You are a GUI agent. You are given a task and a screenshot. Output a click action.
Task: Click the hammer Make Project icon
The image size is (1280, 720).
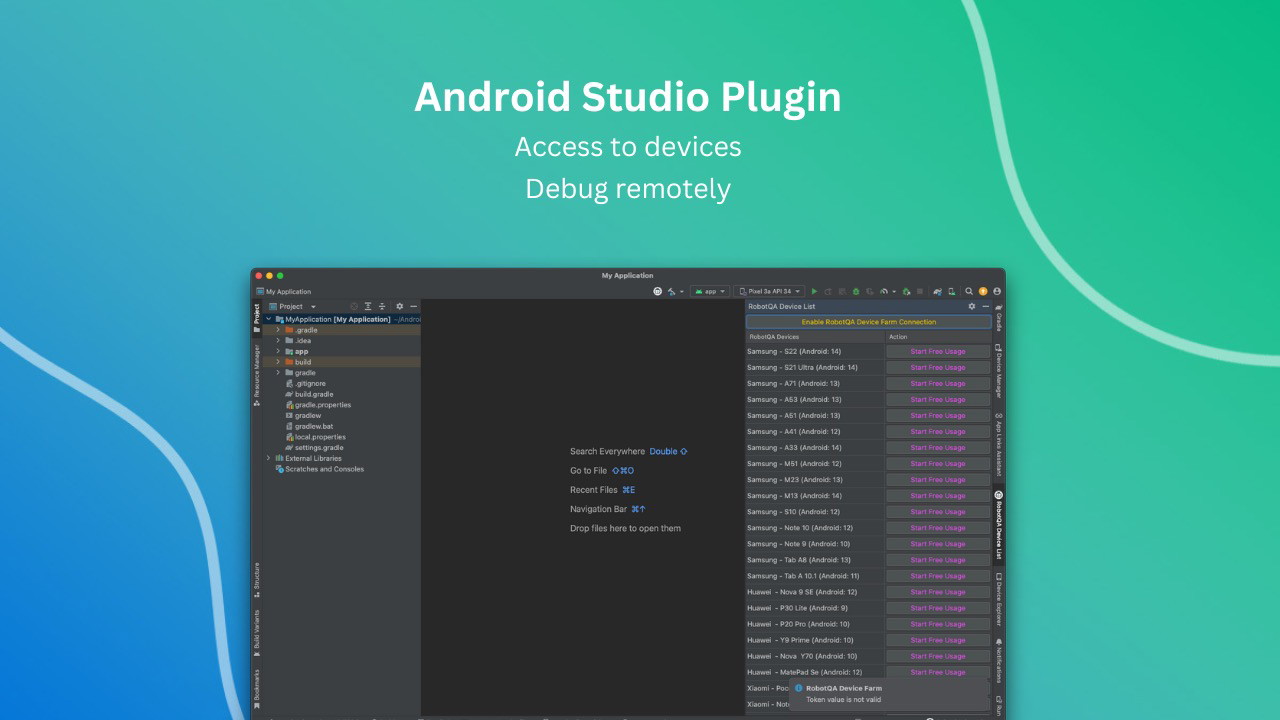coord(672,292)
